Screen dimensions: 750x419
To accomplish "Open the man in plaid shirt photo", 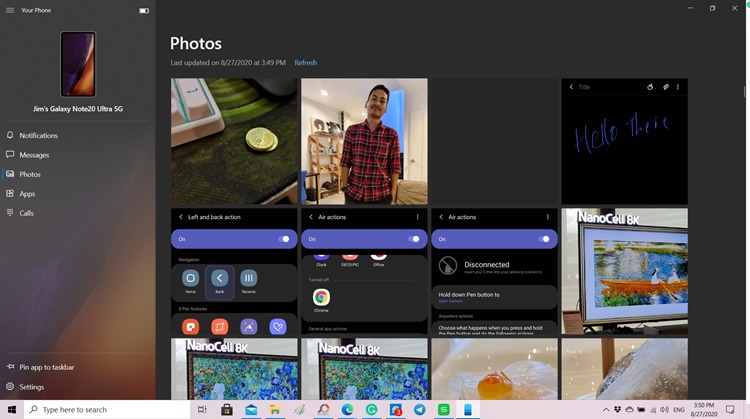I will [364, 142].
